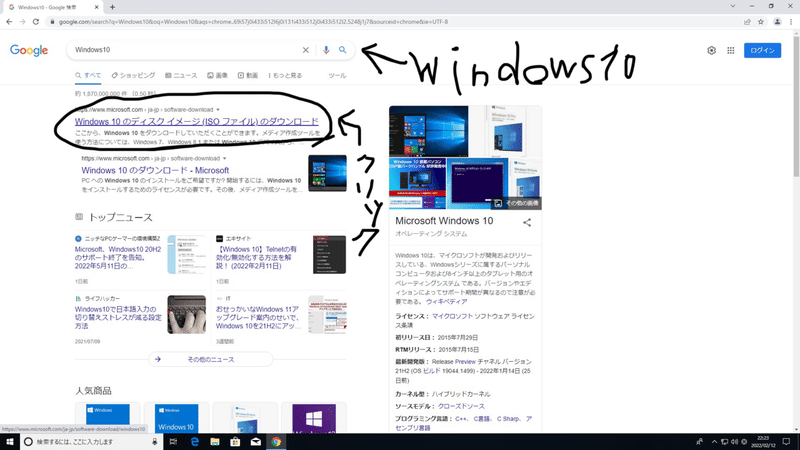Click ツール search tools
The image size is (800, 450).
pos(337,76)
